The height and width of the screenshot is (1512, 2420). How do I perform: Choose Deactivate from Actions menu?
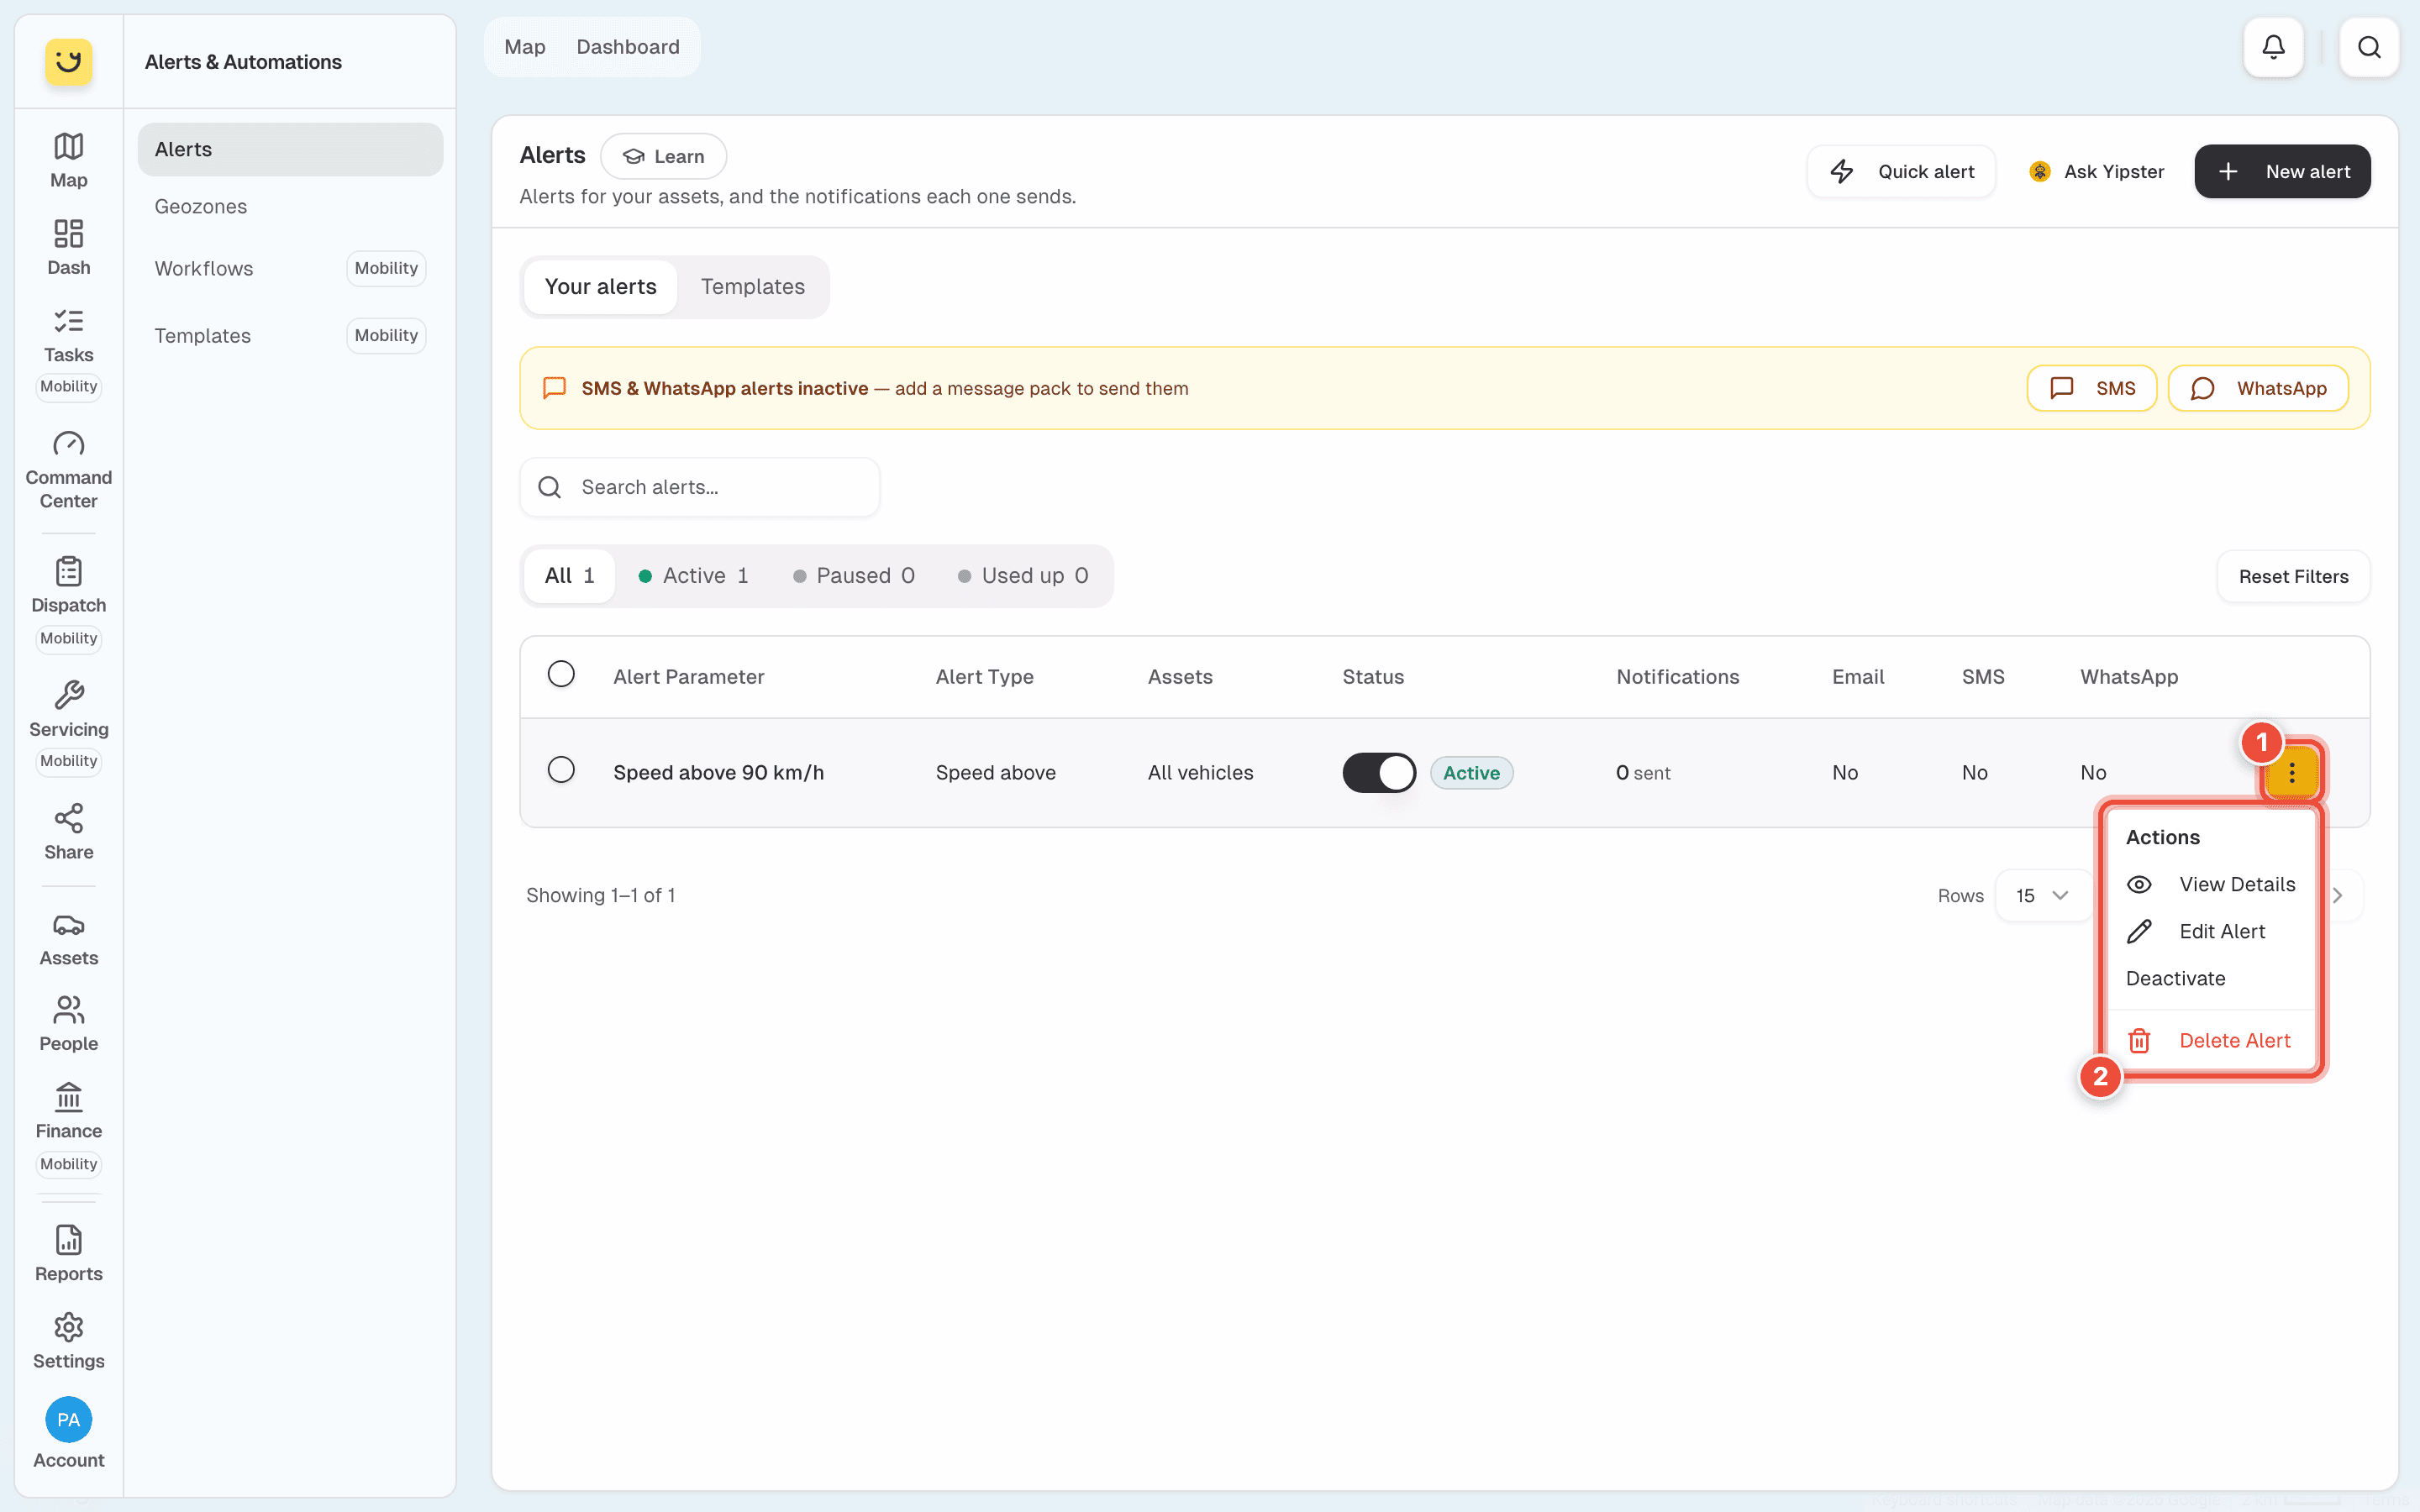[x=2211, y=978]
